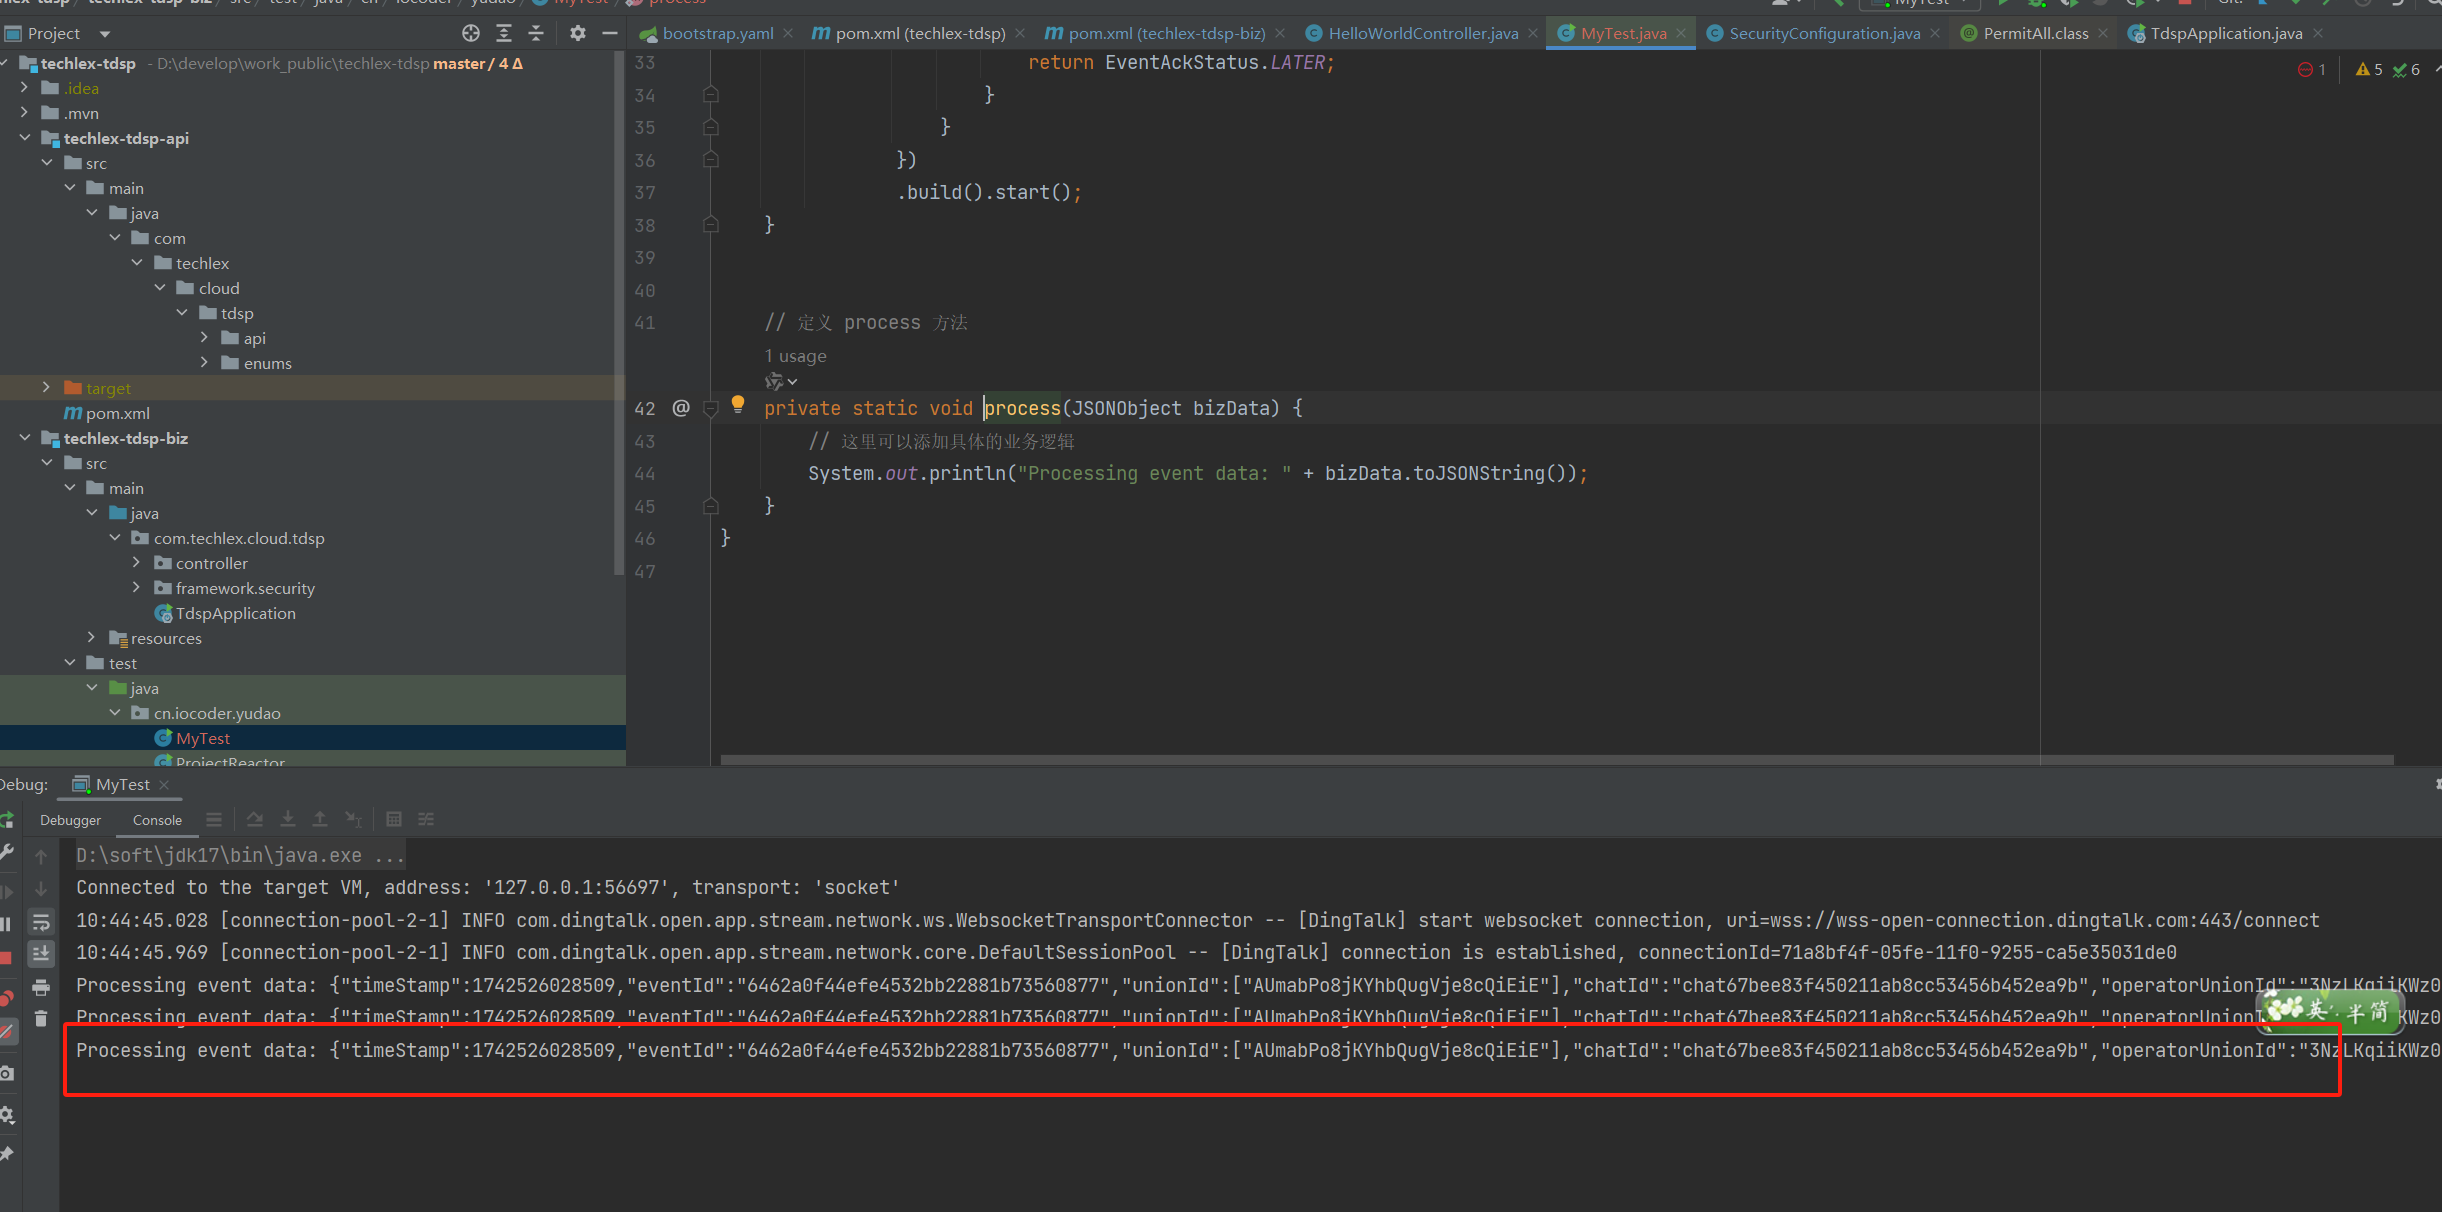Switch to HelloWorldController.java tab
Viewport: 2442px width, 1212px height.
coord(1421,34)
